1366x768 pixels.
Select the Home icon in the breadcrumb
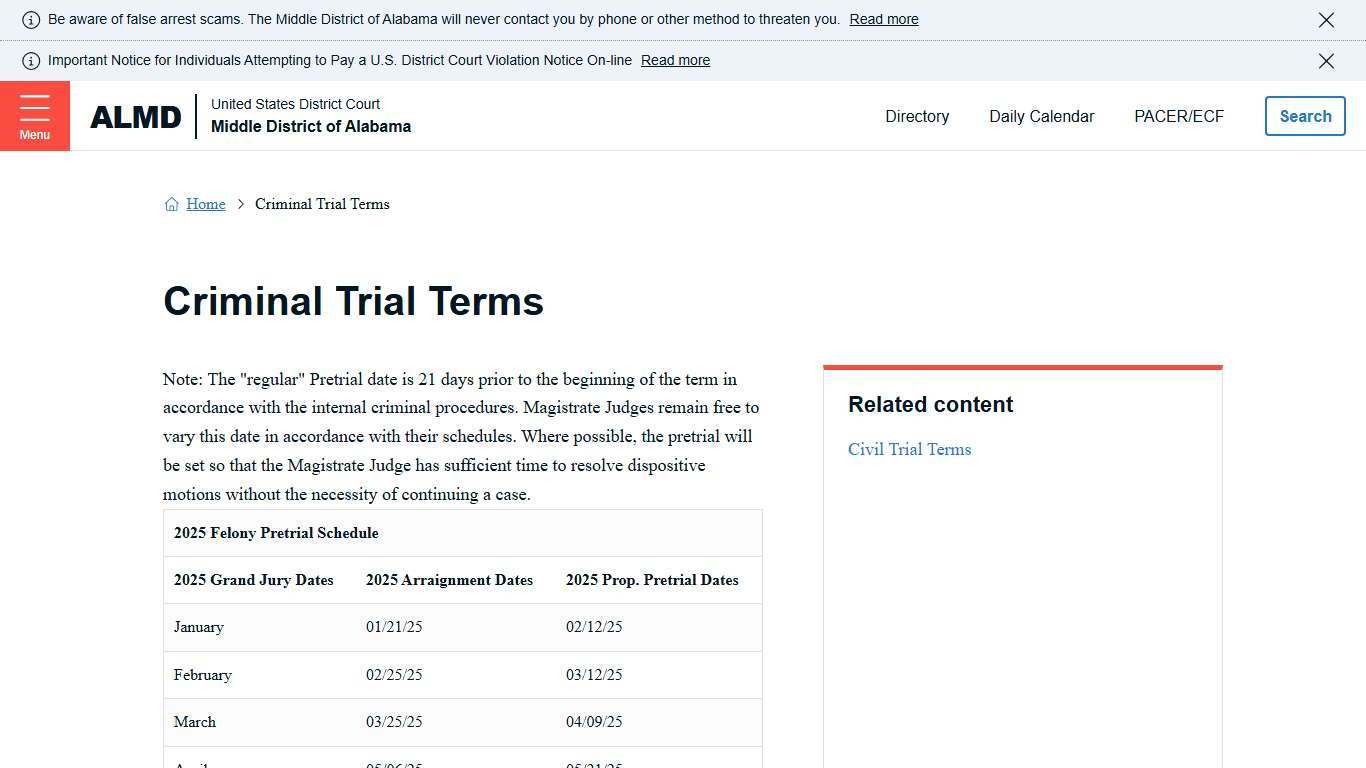tap(171, 203)
